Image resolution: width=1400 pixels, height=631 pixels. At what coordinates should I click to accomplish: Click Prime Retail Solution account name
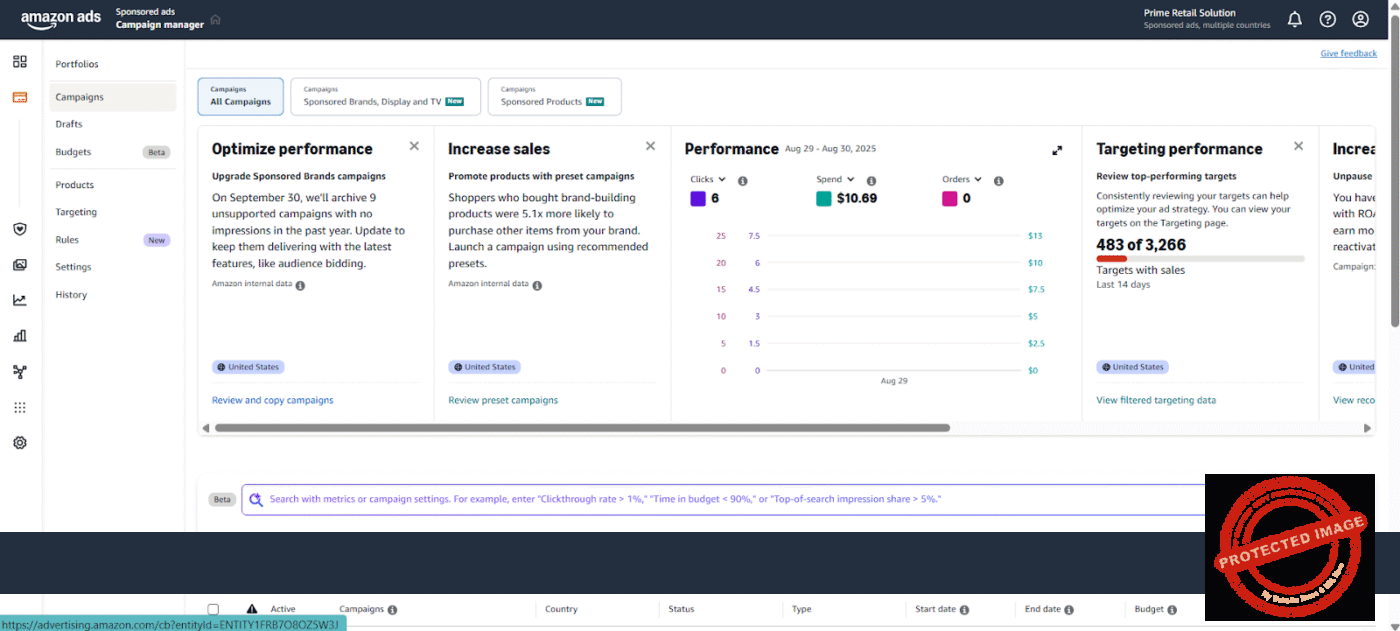click(x=1190, y=13)
